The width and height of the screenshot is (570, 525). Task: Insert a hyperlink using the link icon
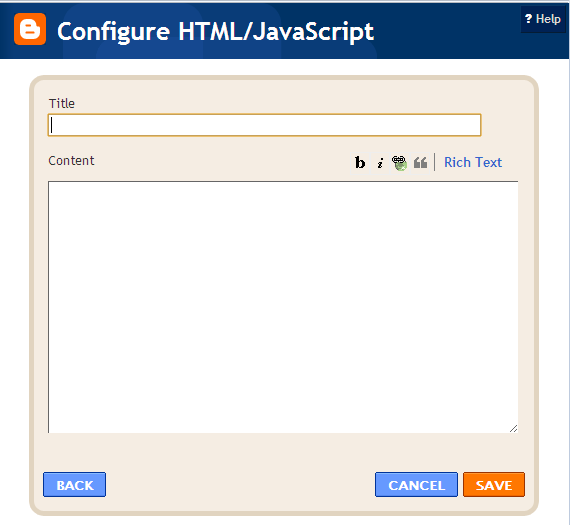(x=399, y=163)
